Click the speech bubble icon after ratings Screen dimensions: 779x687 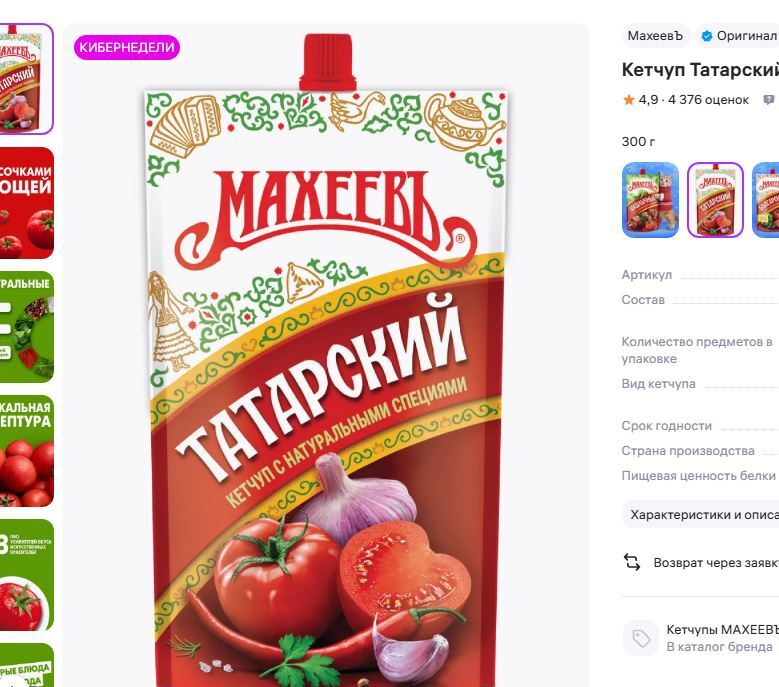[x=769, y=100]
